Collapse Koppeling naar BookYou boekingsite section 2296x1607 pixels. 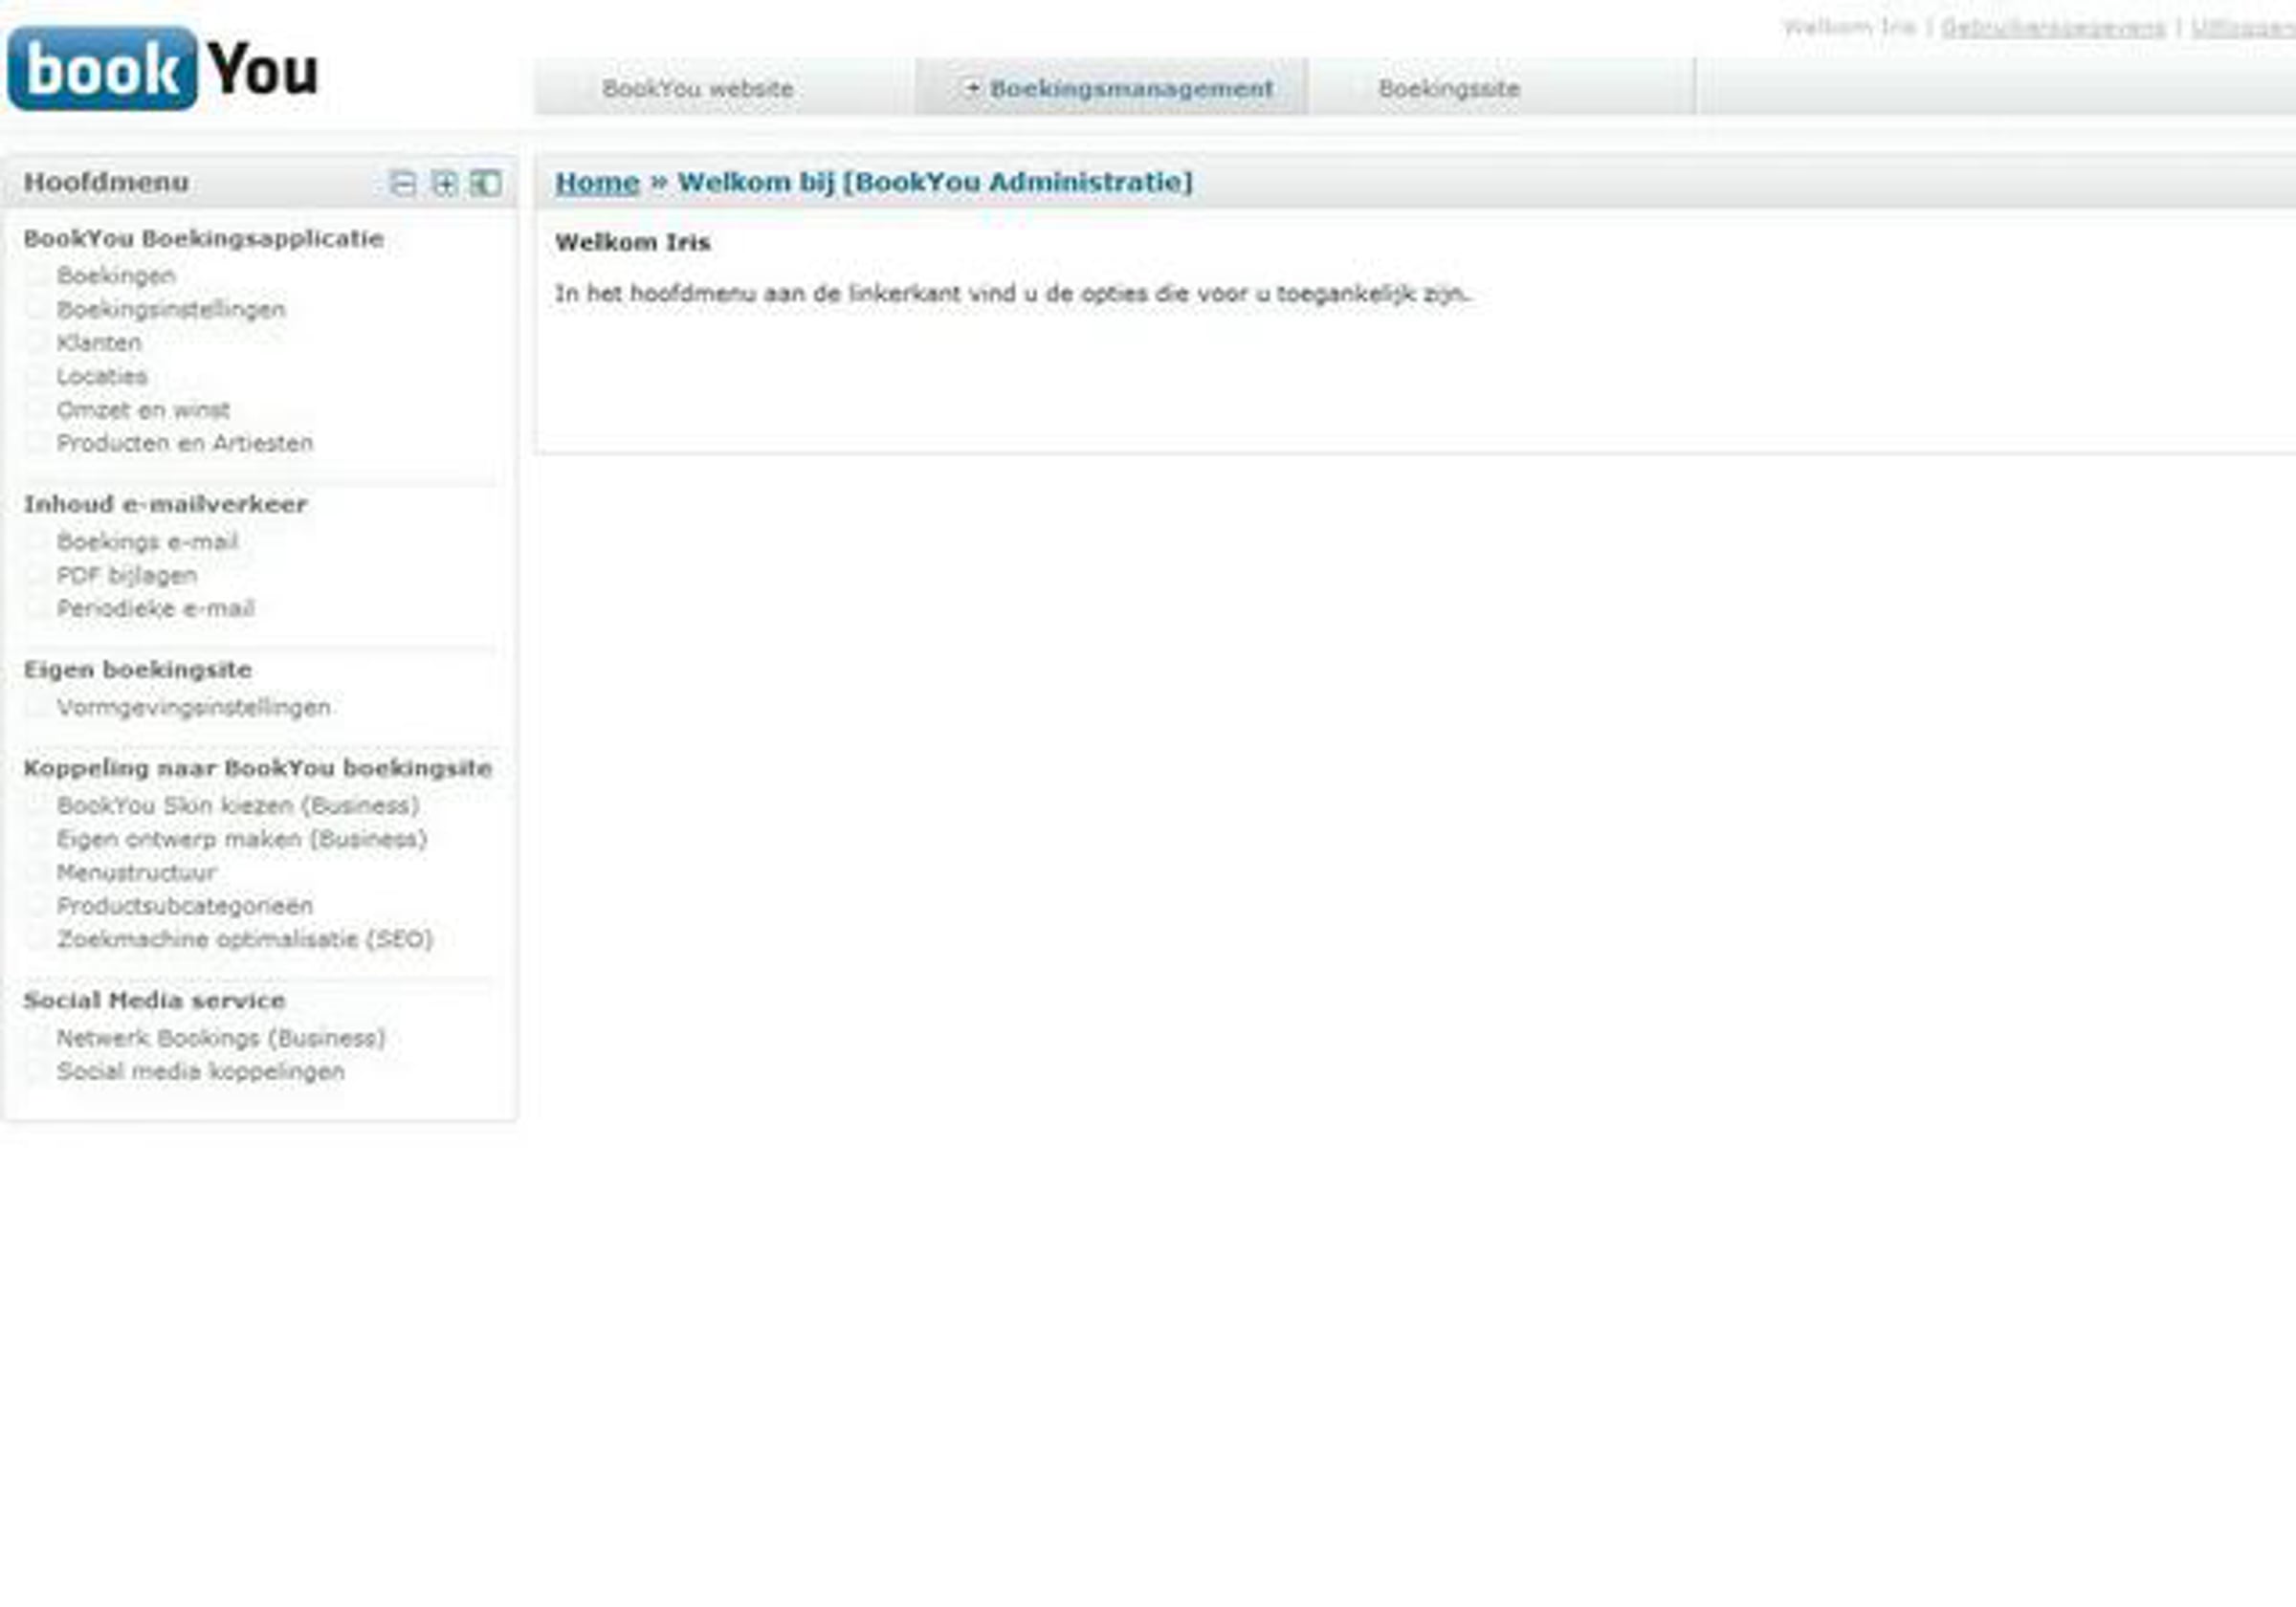click(257, 768)
